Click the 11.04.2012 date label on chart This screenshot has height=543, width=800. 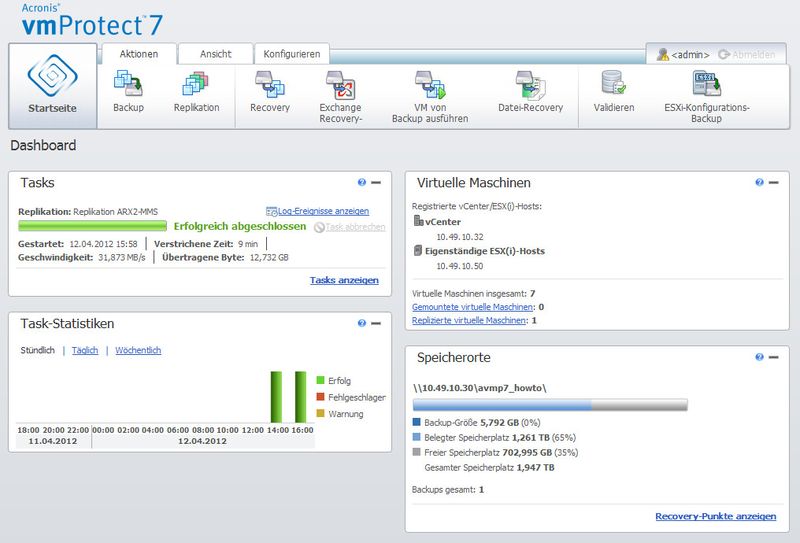point(53,441)
